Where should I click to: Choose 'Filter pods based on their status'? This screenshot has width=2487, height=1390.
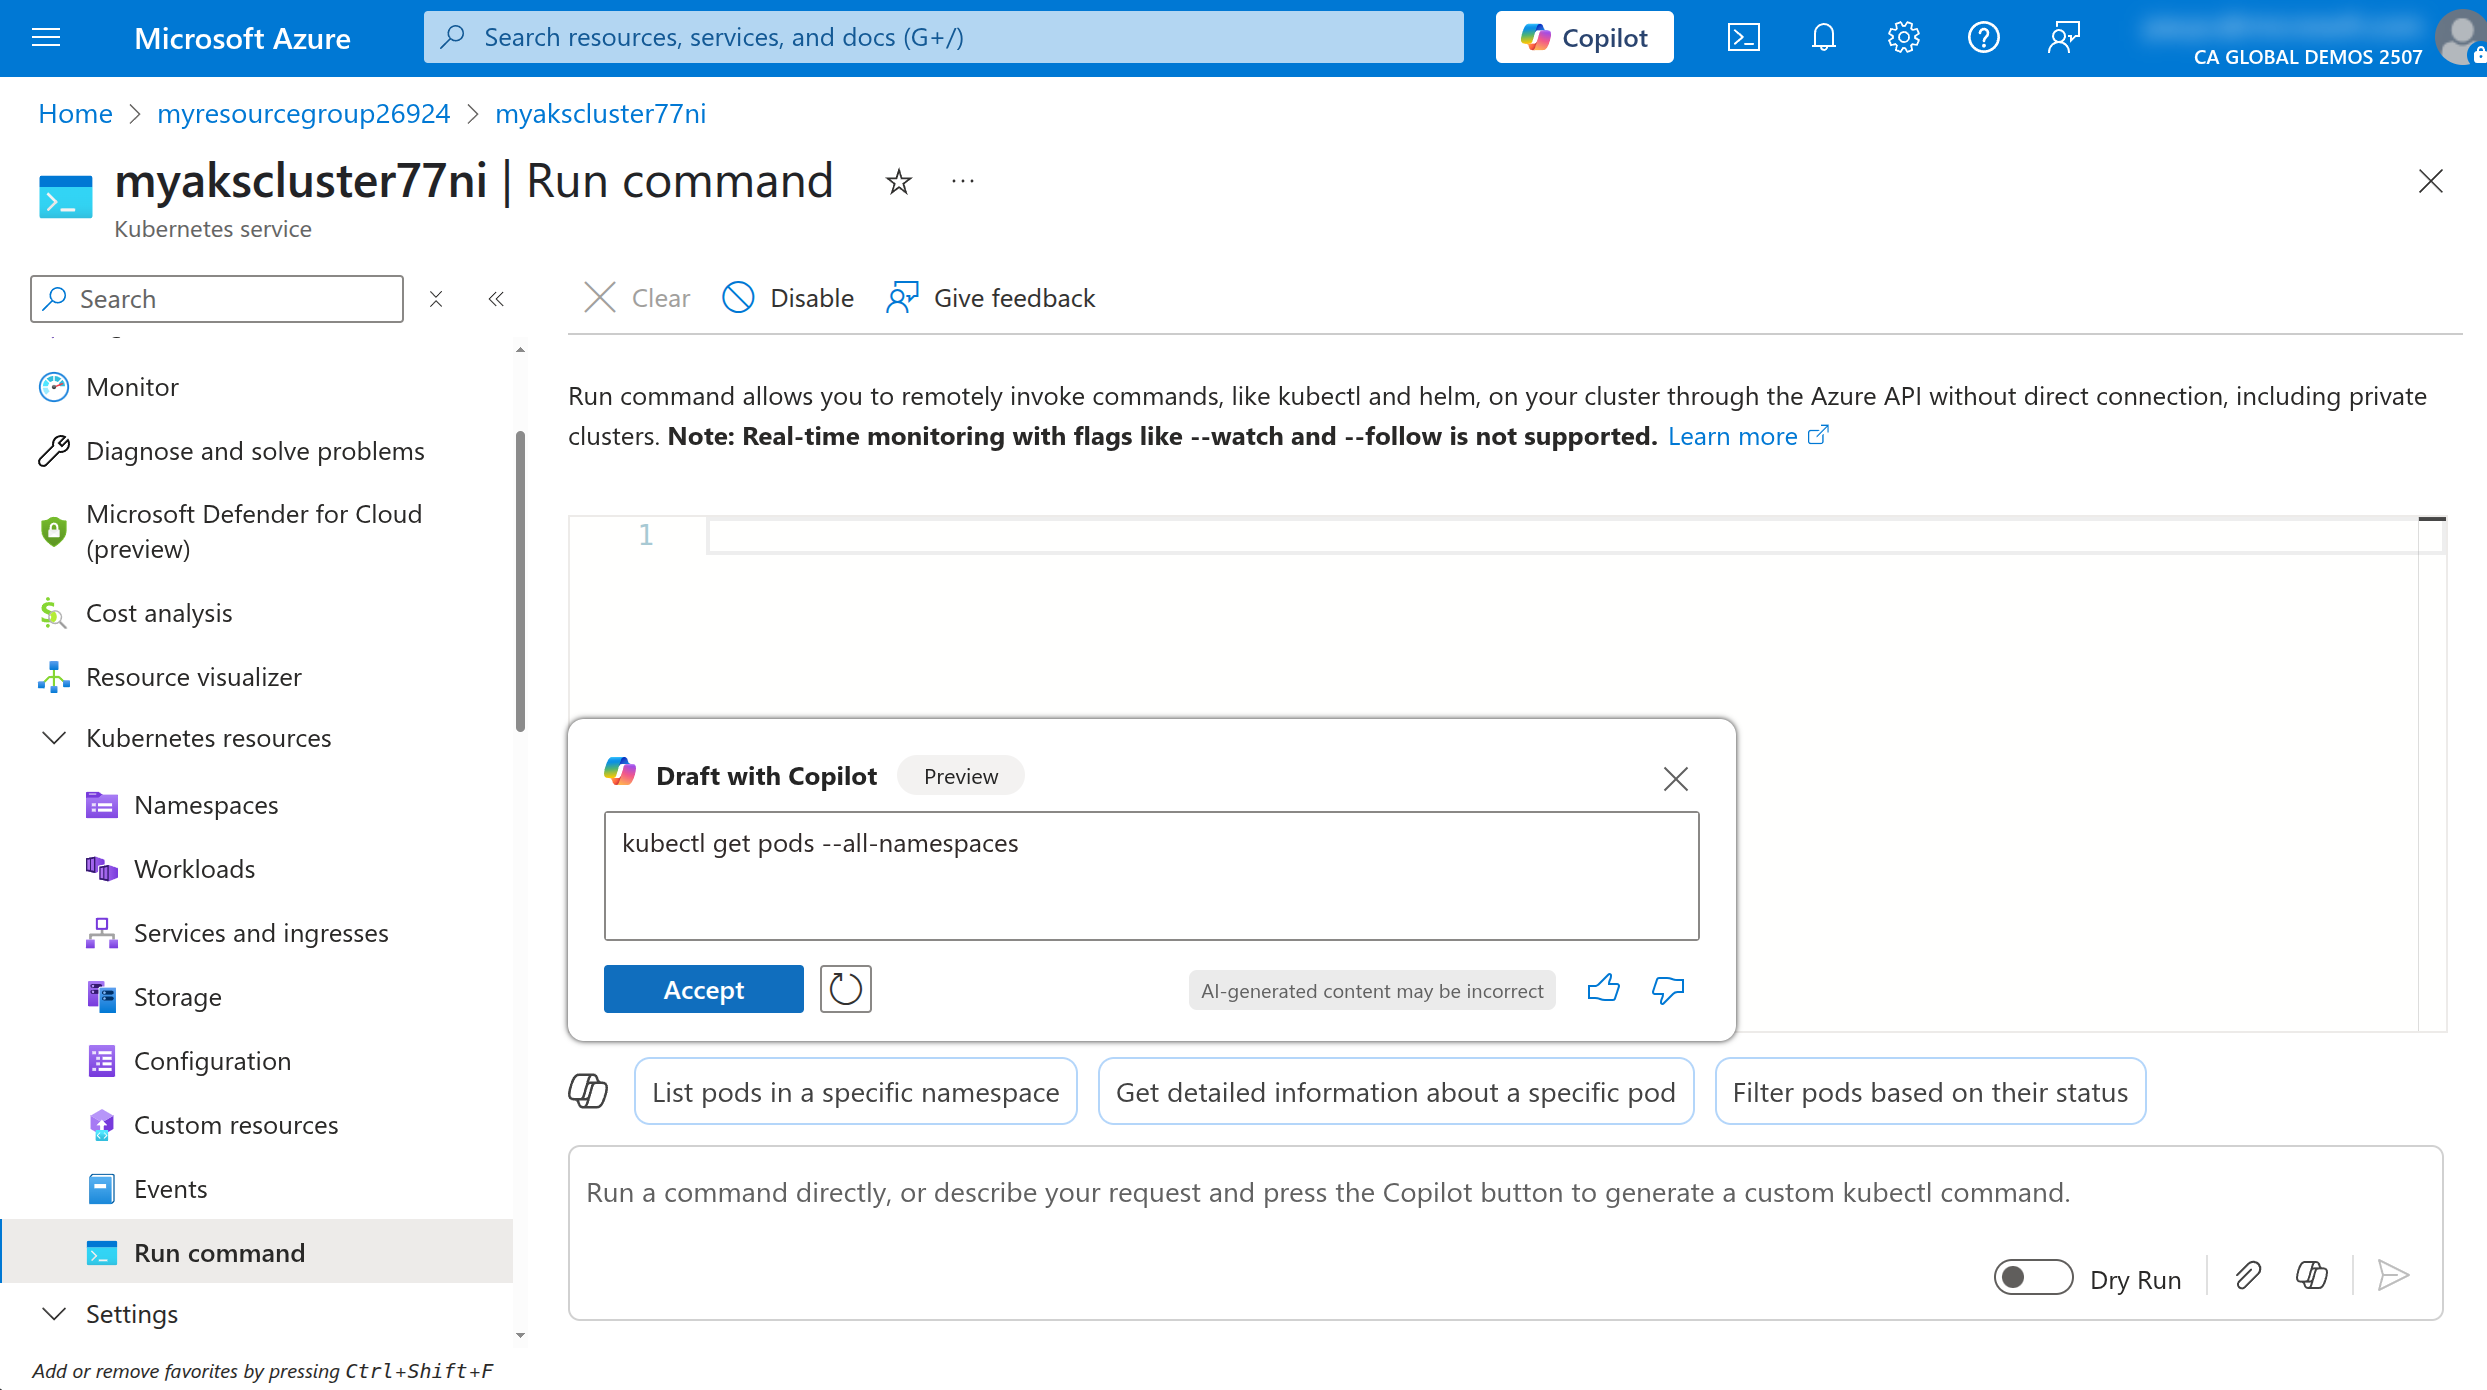pos(1929,1091)
